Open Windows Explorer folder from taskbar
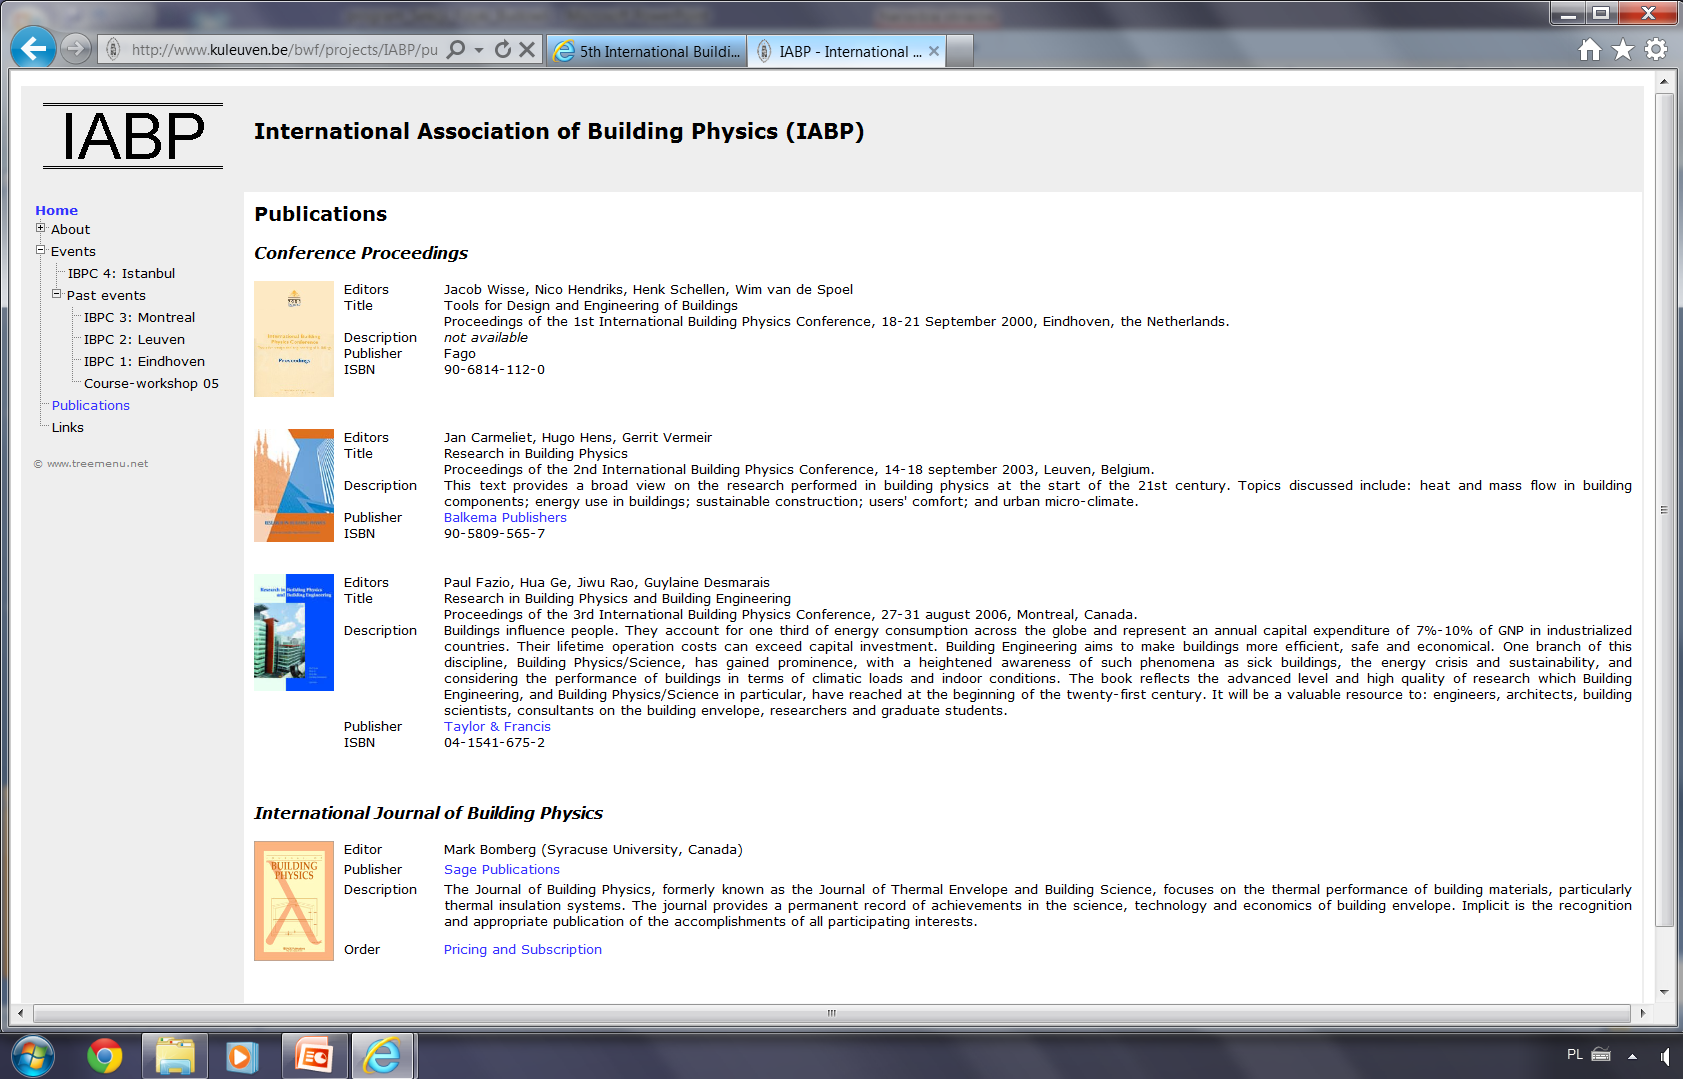This screenshot has width=1683, height=1079. (175, 1056)
